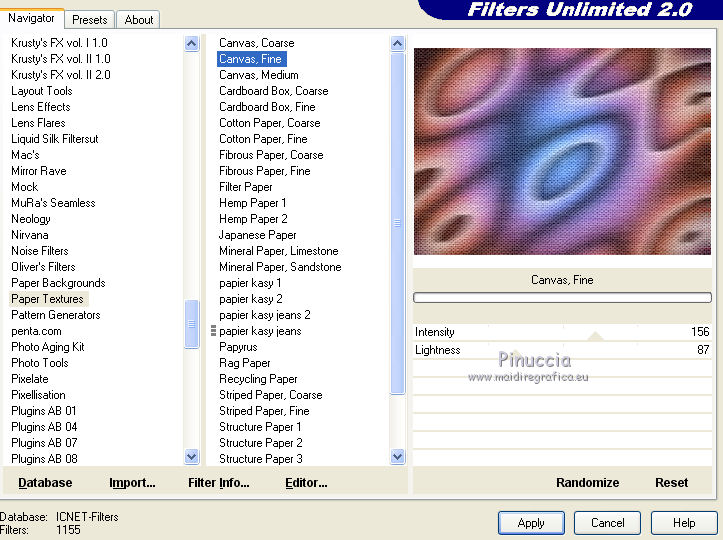This screenshot has width=723, height=540.
Task: Select Paper Textures category
Action: click(47, 299)
